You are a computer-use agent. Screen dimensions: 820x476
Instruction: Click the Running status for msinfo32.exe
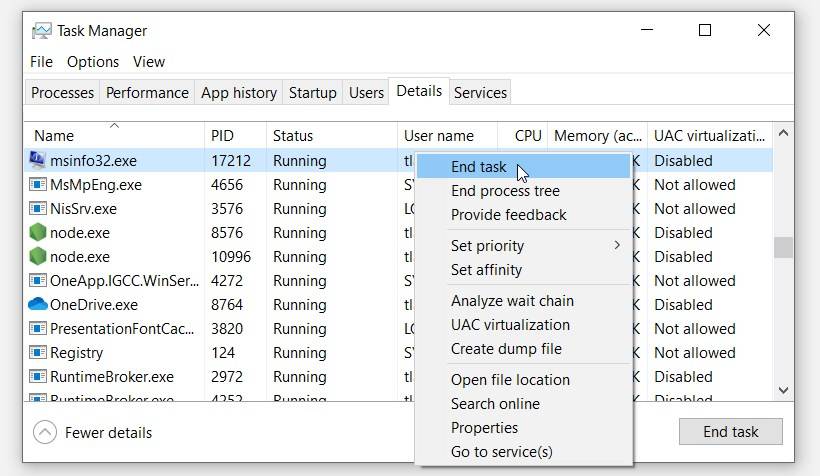tap(300, 161)
